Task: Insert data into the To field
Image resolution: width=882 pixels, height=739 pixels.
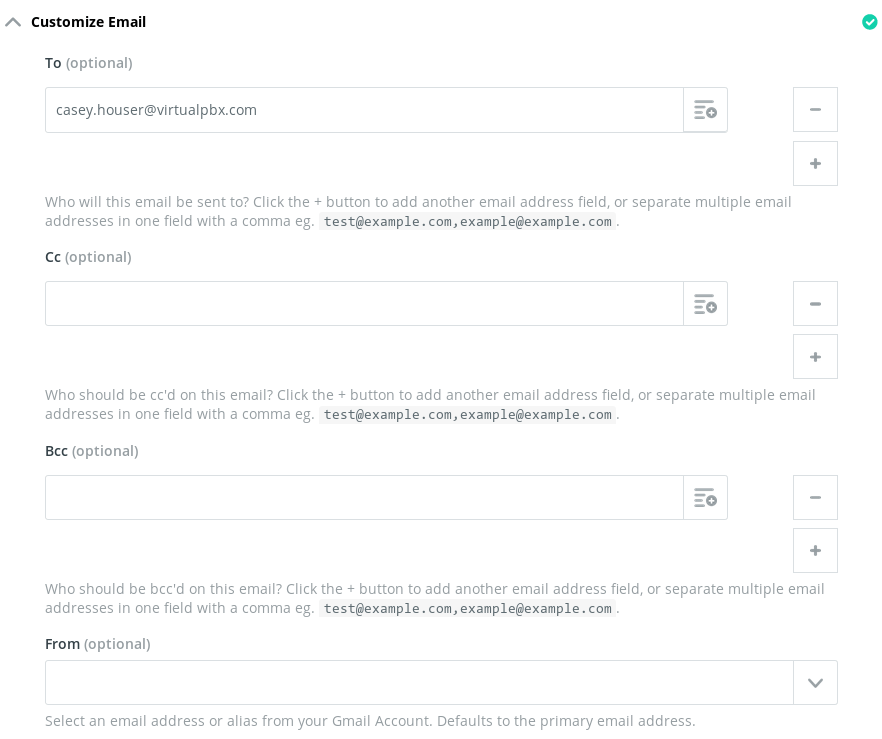Action: [705, 110]
